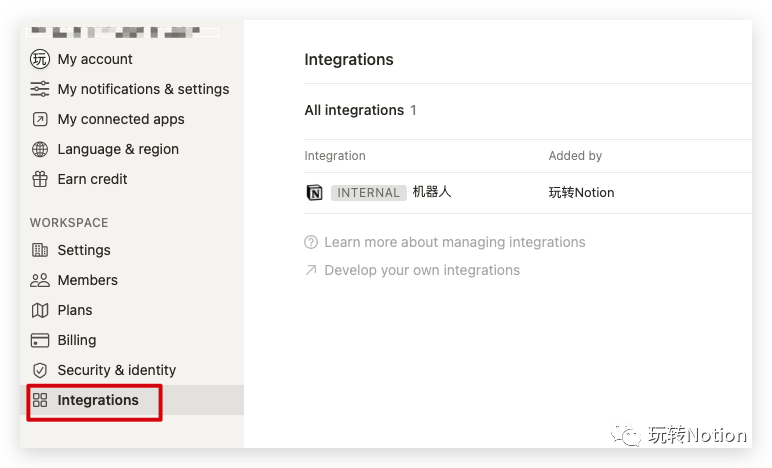Click the workspace Settings building icon
This screenshot has width=772, height=468.
click(x=40, y=250)
